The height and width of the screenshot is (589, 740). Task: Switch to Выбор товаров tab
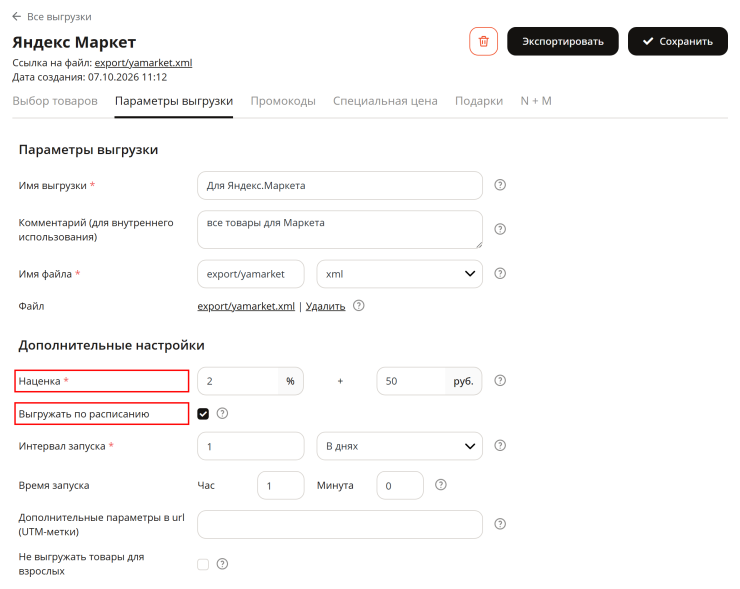55,101
